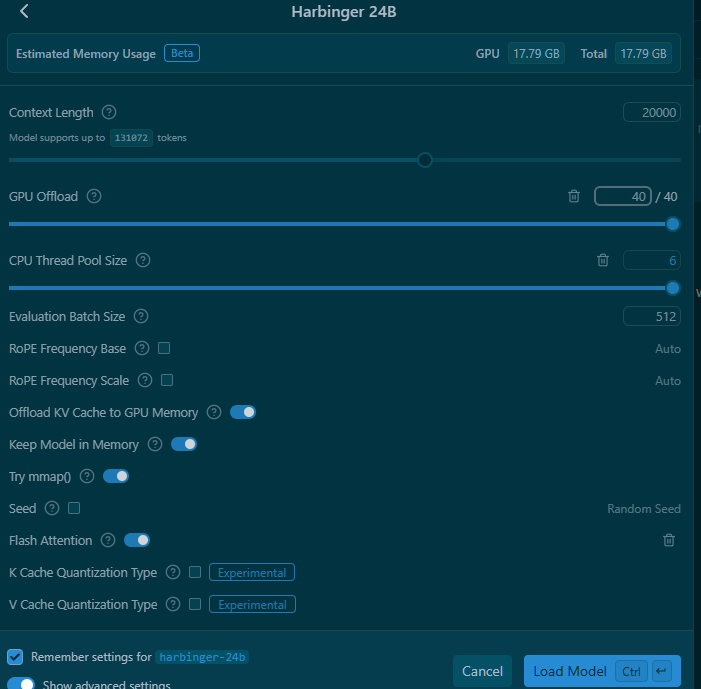
Task: Open help icon next to Seed
Action: pyautogui.click(x=52, y=508)
